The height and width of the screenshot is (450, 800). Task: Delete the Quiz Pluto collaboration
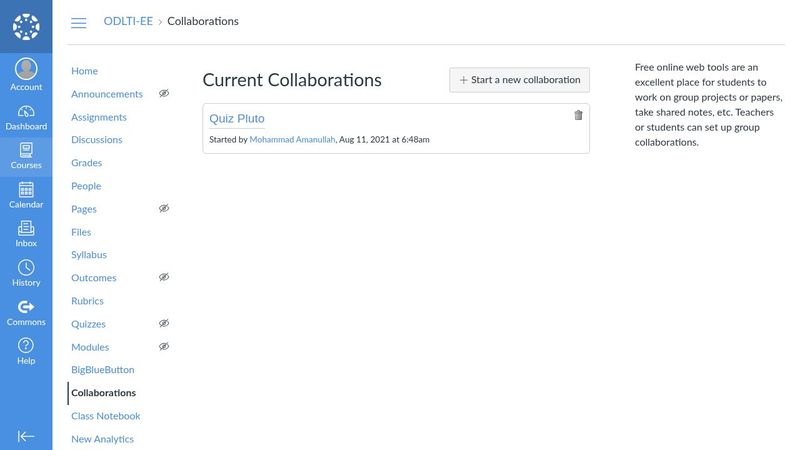click(578, 115)
